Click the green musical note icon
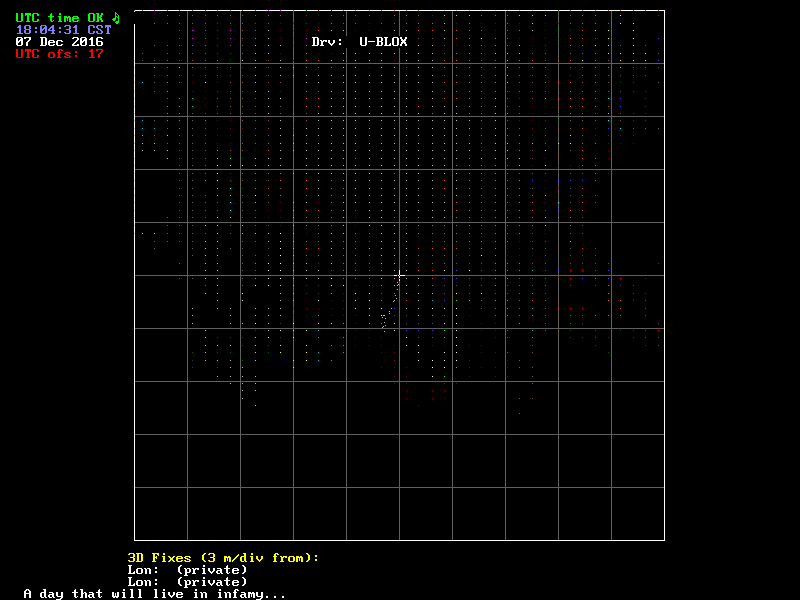Screen dimensions: 800x600 tap(116, 18)
